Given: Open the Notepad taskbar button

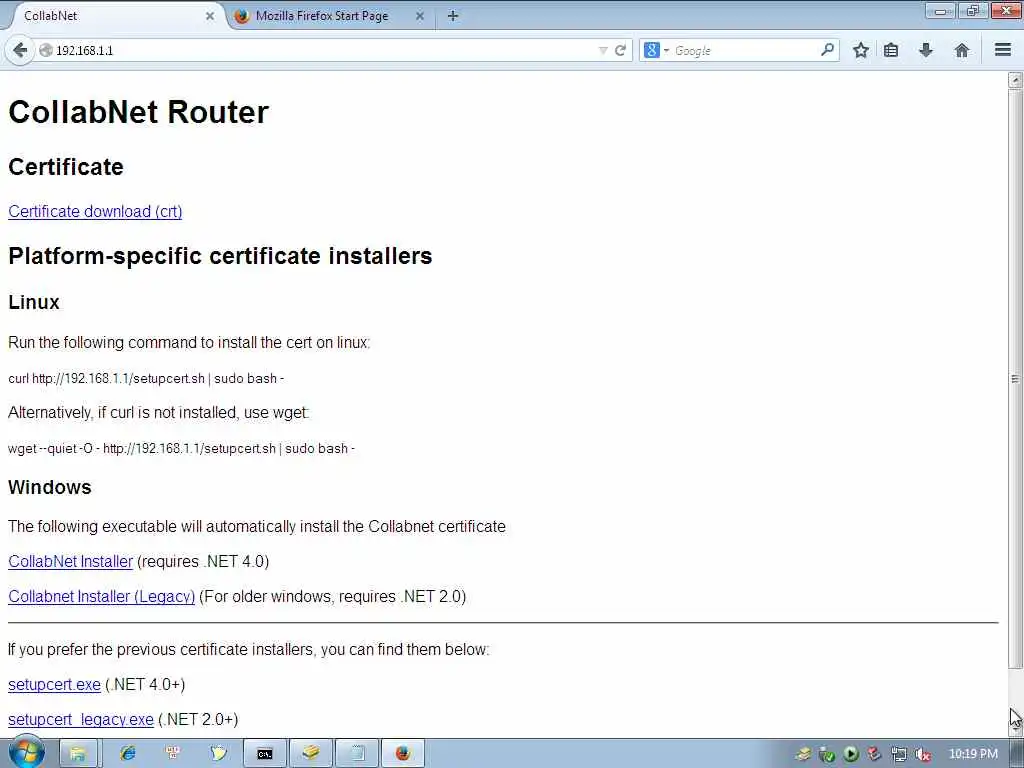Looking at the screenshot, I should click(357, 754).
